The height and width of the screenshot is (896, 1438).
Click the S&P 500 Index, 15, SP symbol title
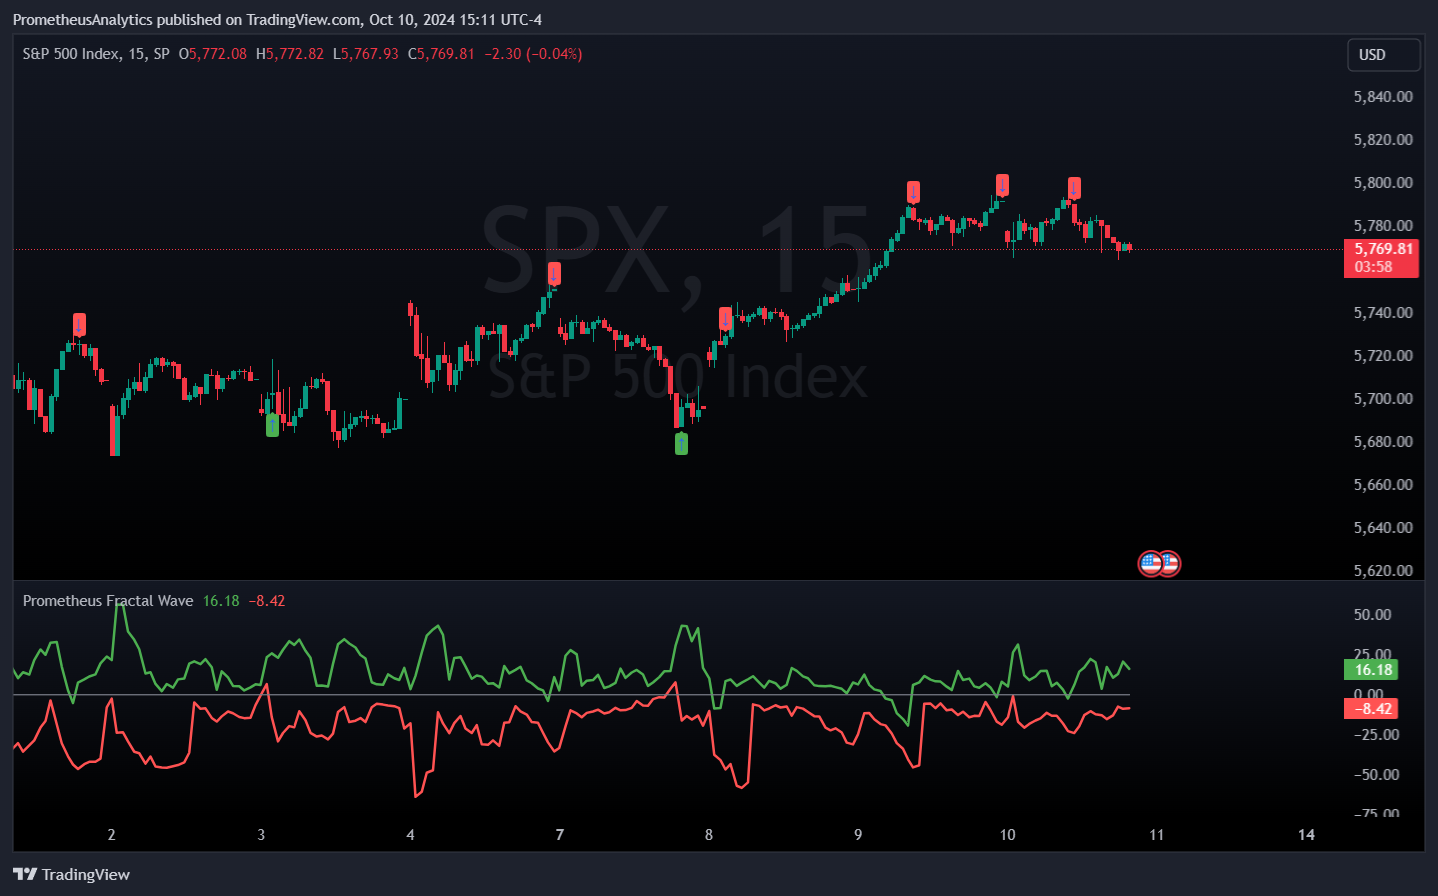pos(96,54)
